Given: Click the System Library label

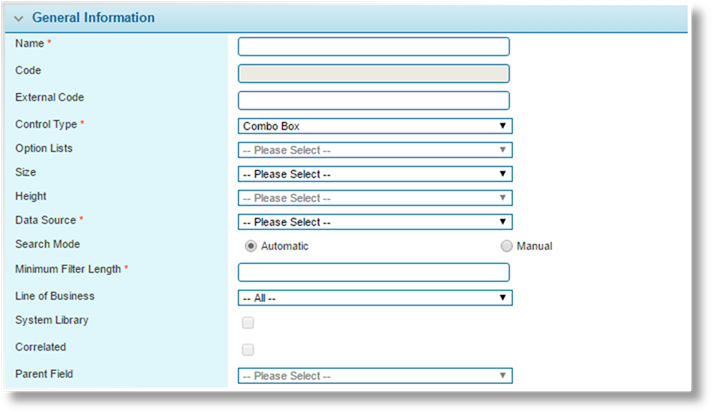Looking at the screenshot, I should click(x=51, y=320).
